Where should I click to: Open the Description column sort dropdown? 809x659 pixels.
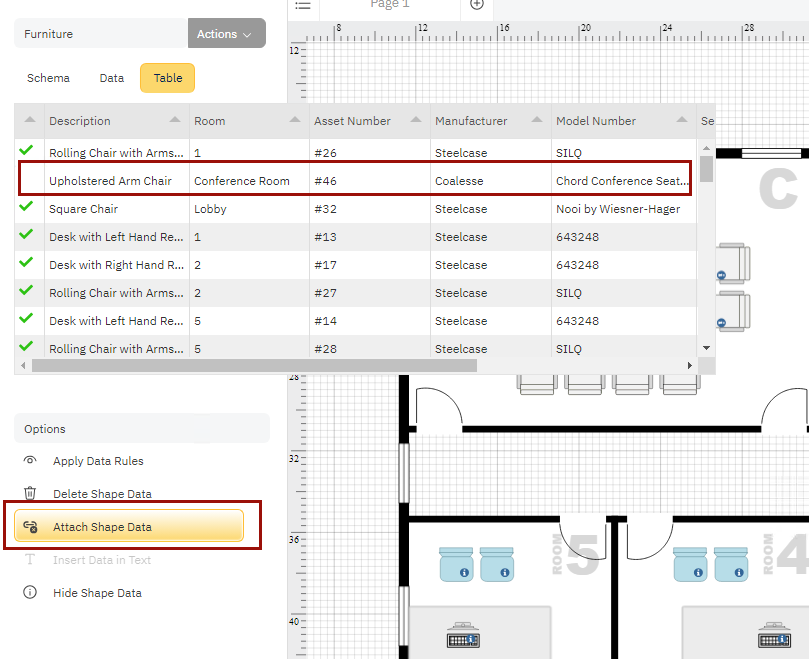click(x=176, y=120)
